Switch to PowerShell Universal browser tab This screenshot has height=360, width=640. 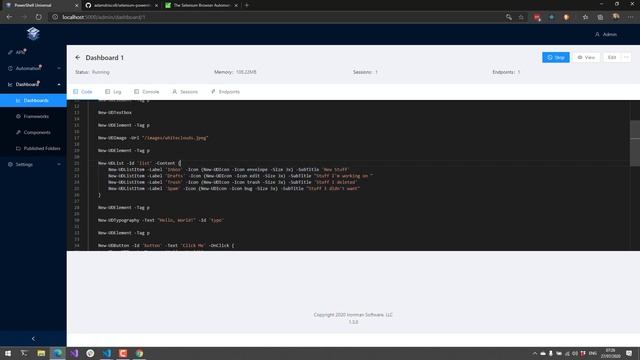(x=40, y=5)
